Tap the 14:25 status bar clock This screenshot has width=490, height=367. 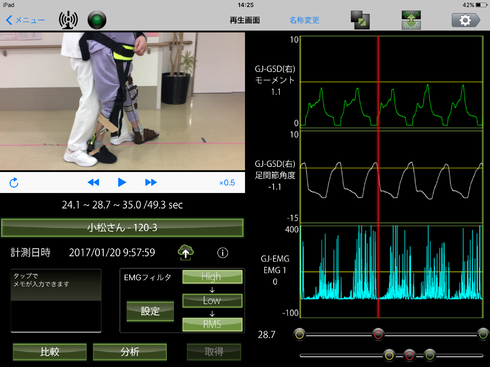[246, 5]
